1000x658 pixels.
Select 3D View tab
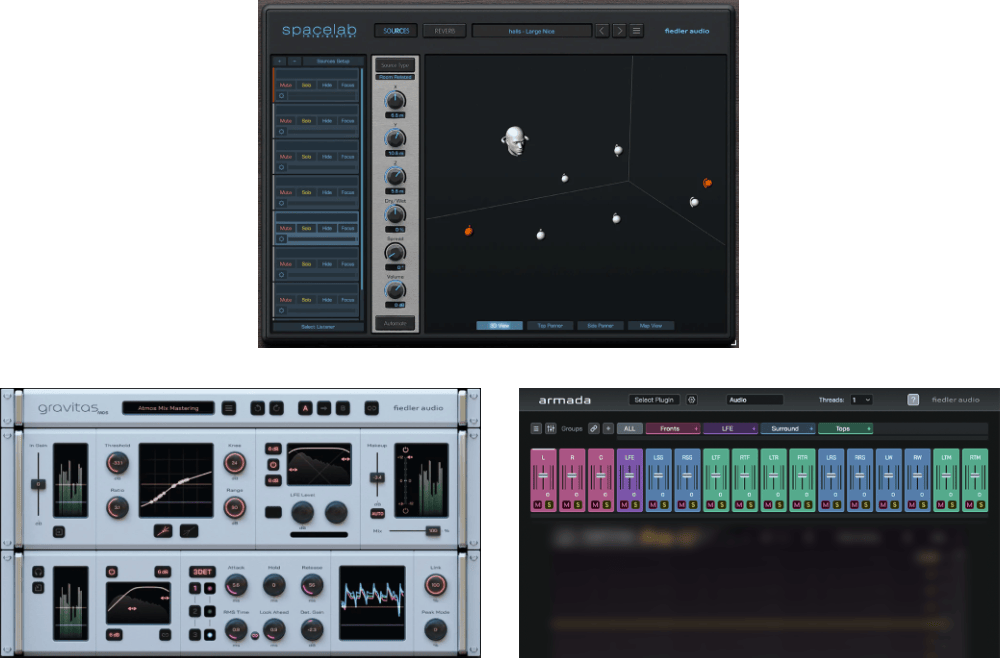pyautogui.click(x=499, y=326)
